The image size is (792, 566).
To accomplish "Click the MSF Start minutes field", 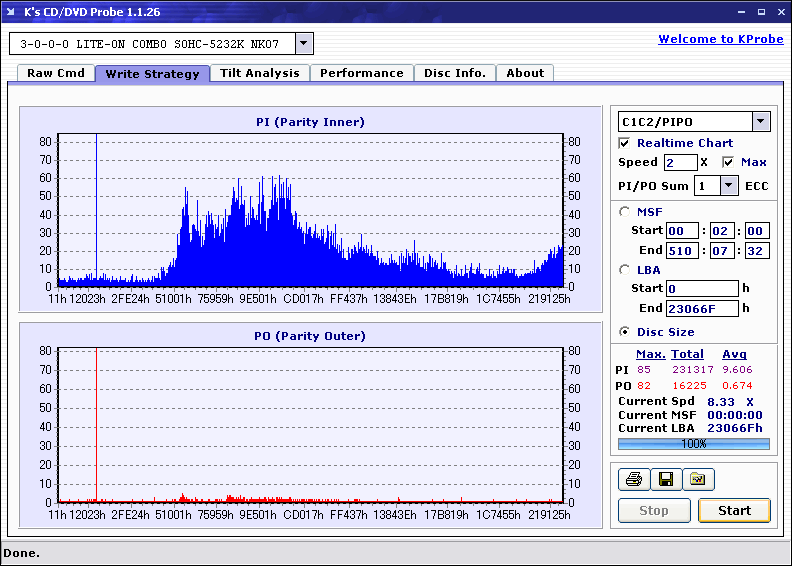I will click(682, 231).
